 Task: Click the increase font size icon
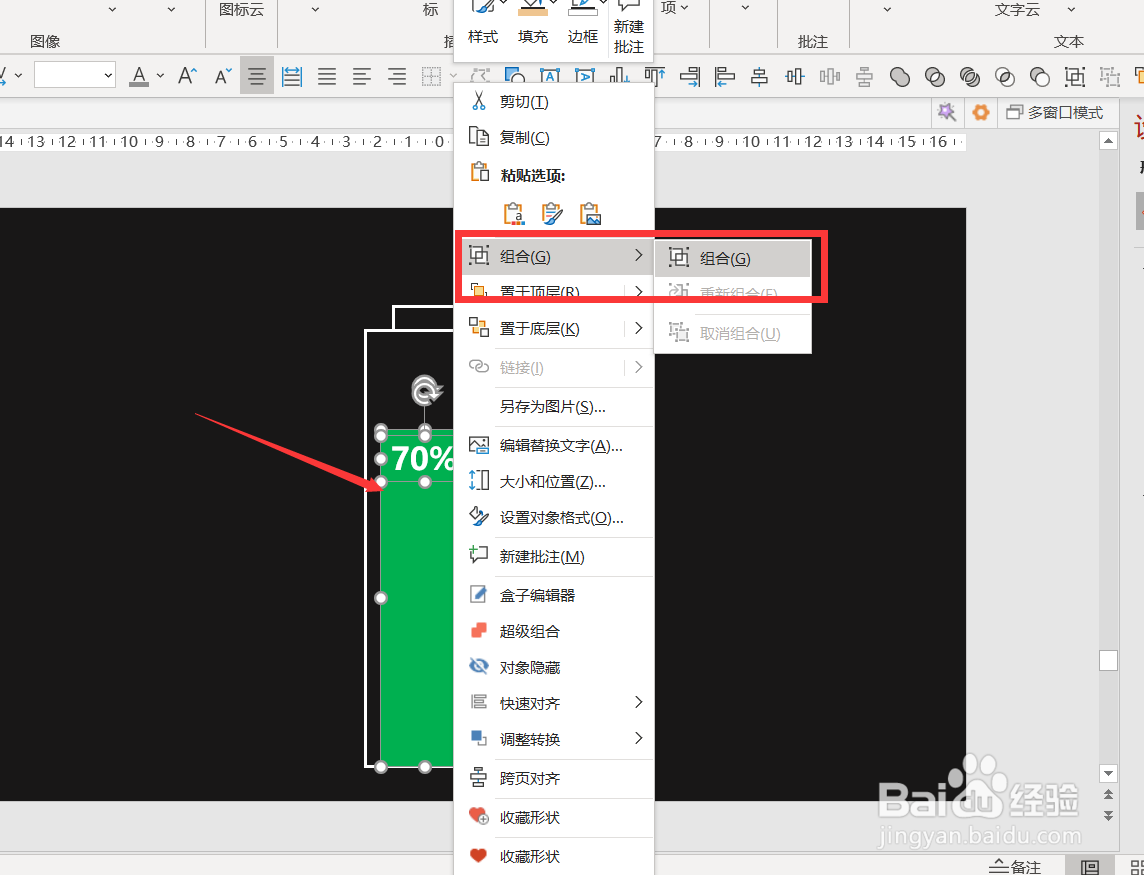186,75
